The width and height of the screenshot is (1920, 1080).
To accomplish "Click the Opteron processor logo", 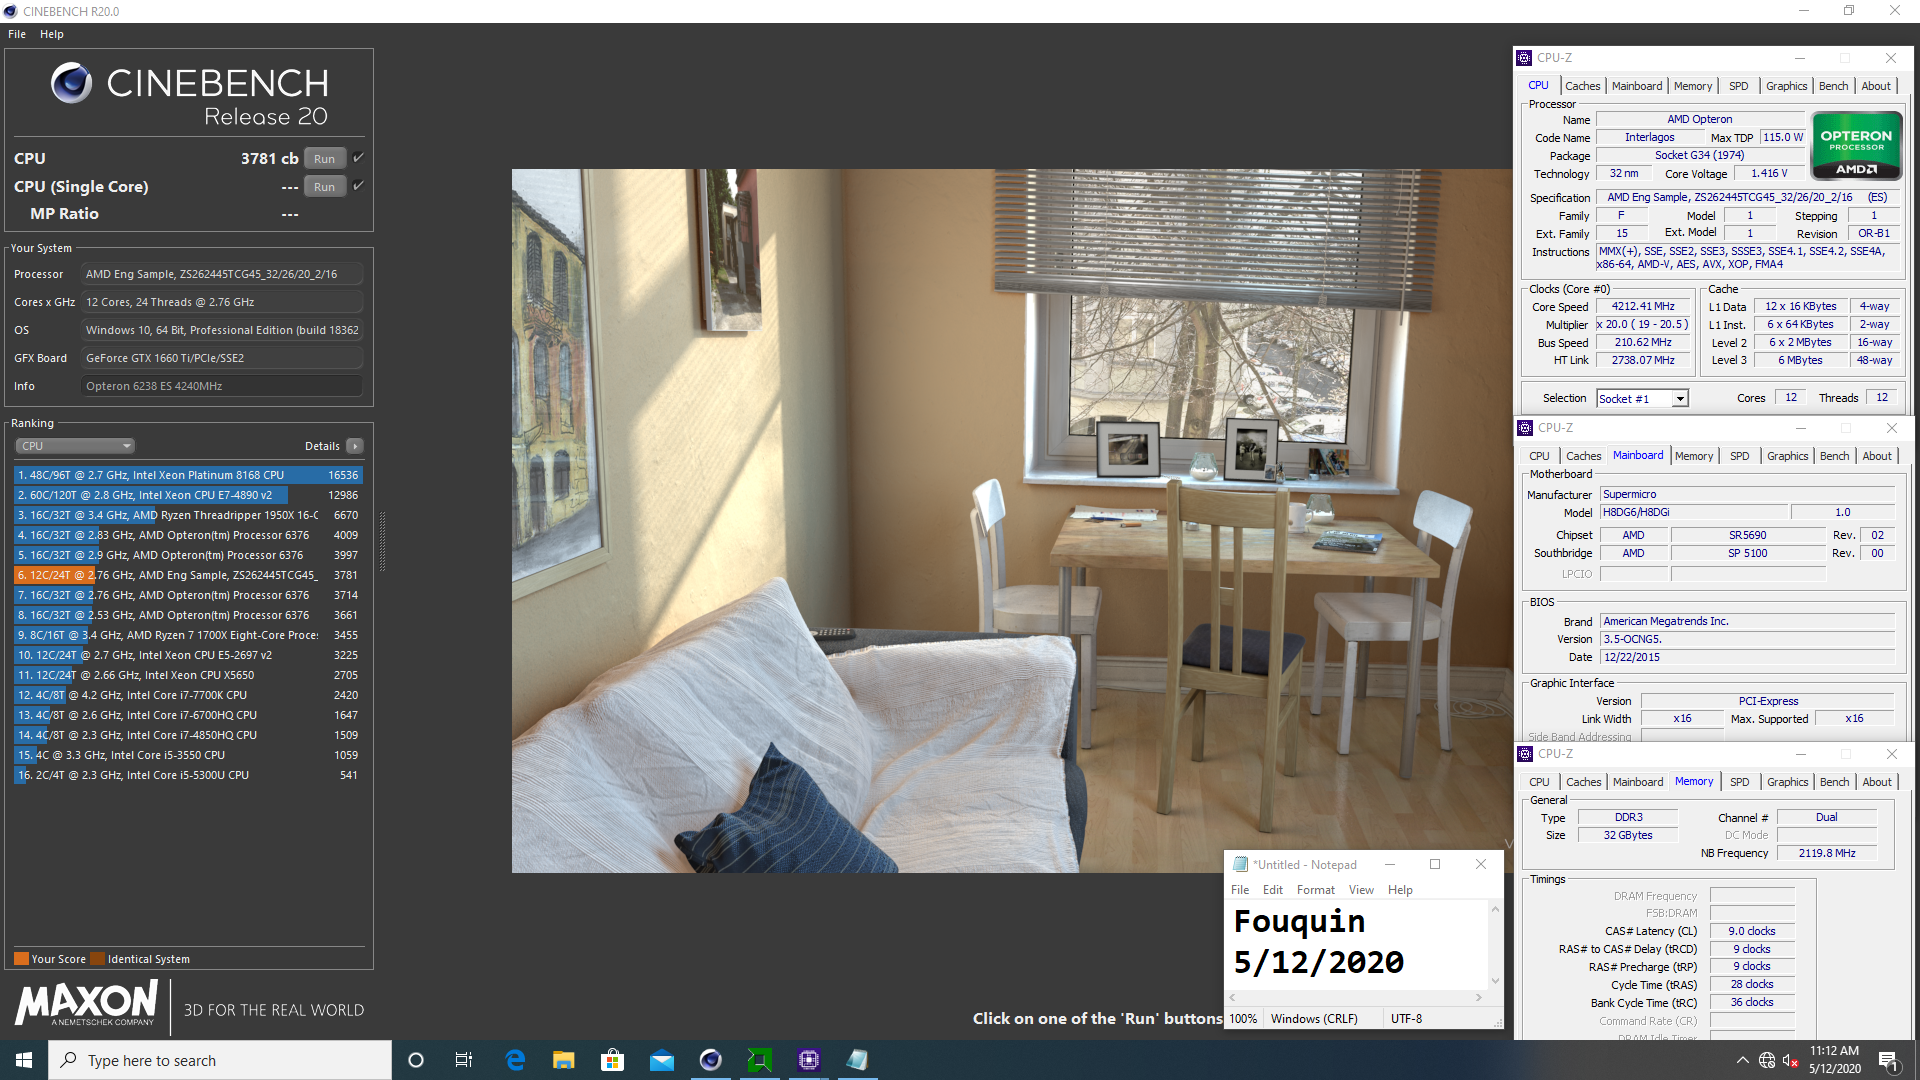I will click(x=1856, y=147).
